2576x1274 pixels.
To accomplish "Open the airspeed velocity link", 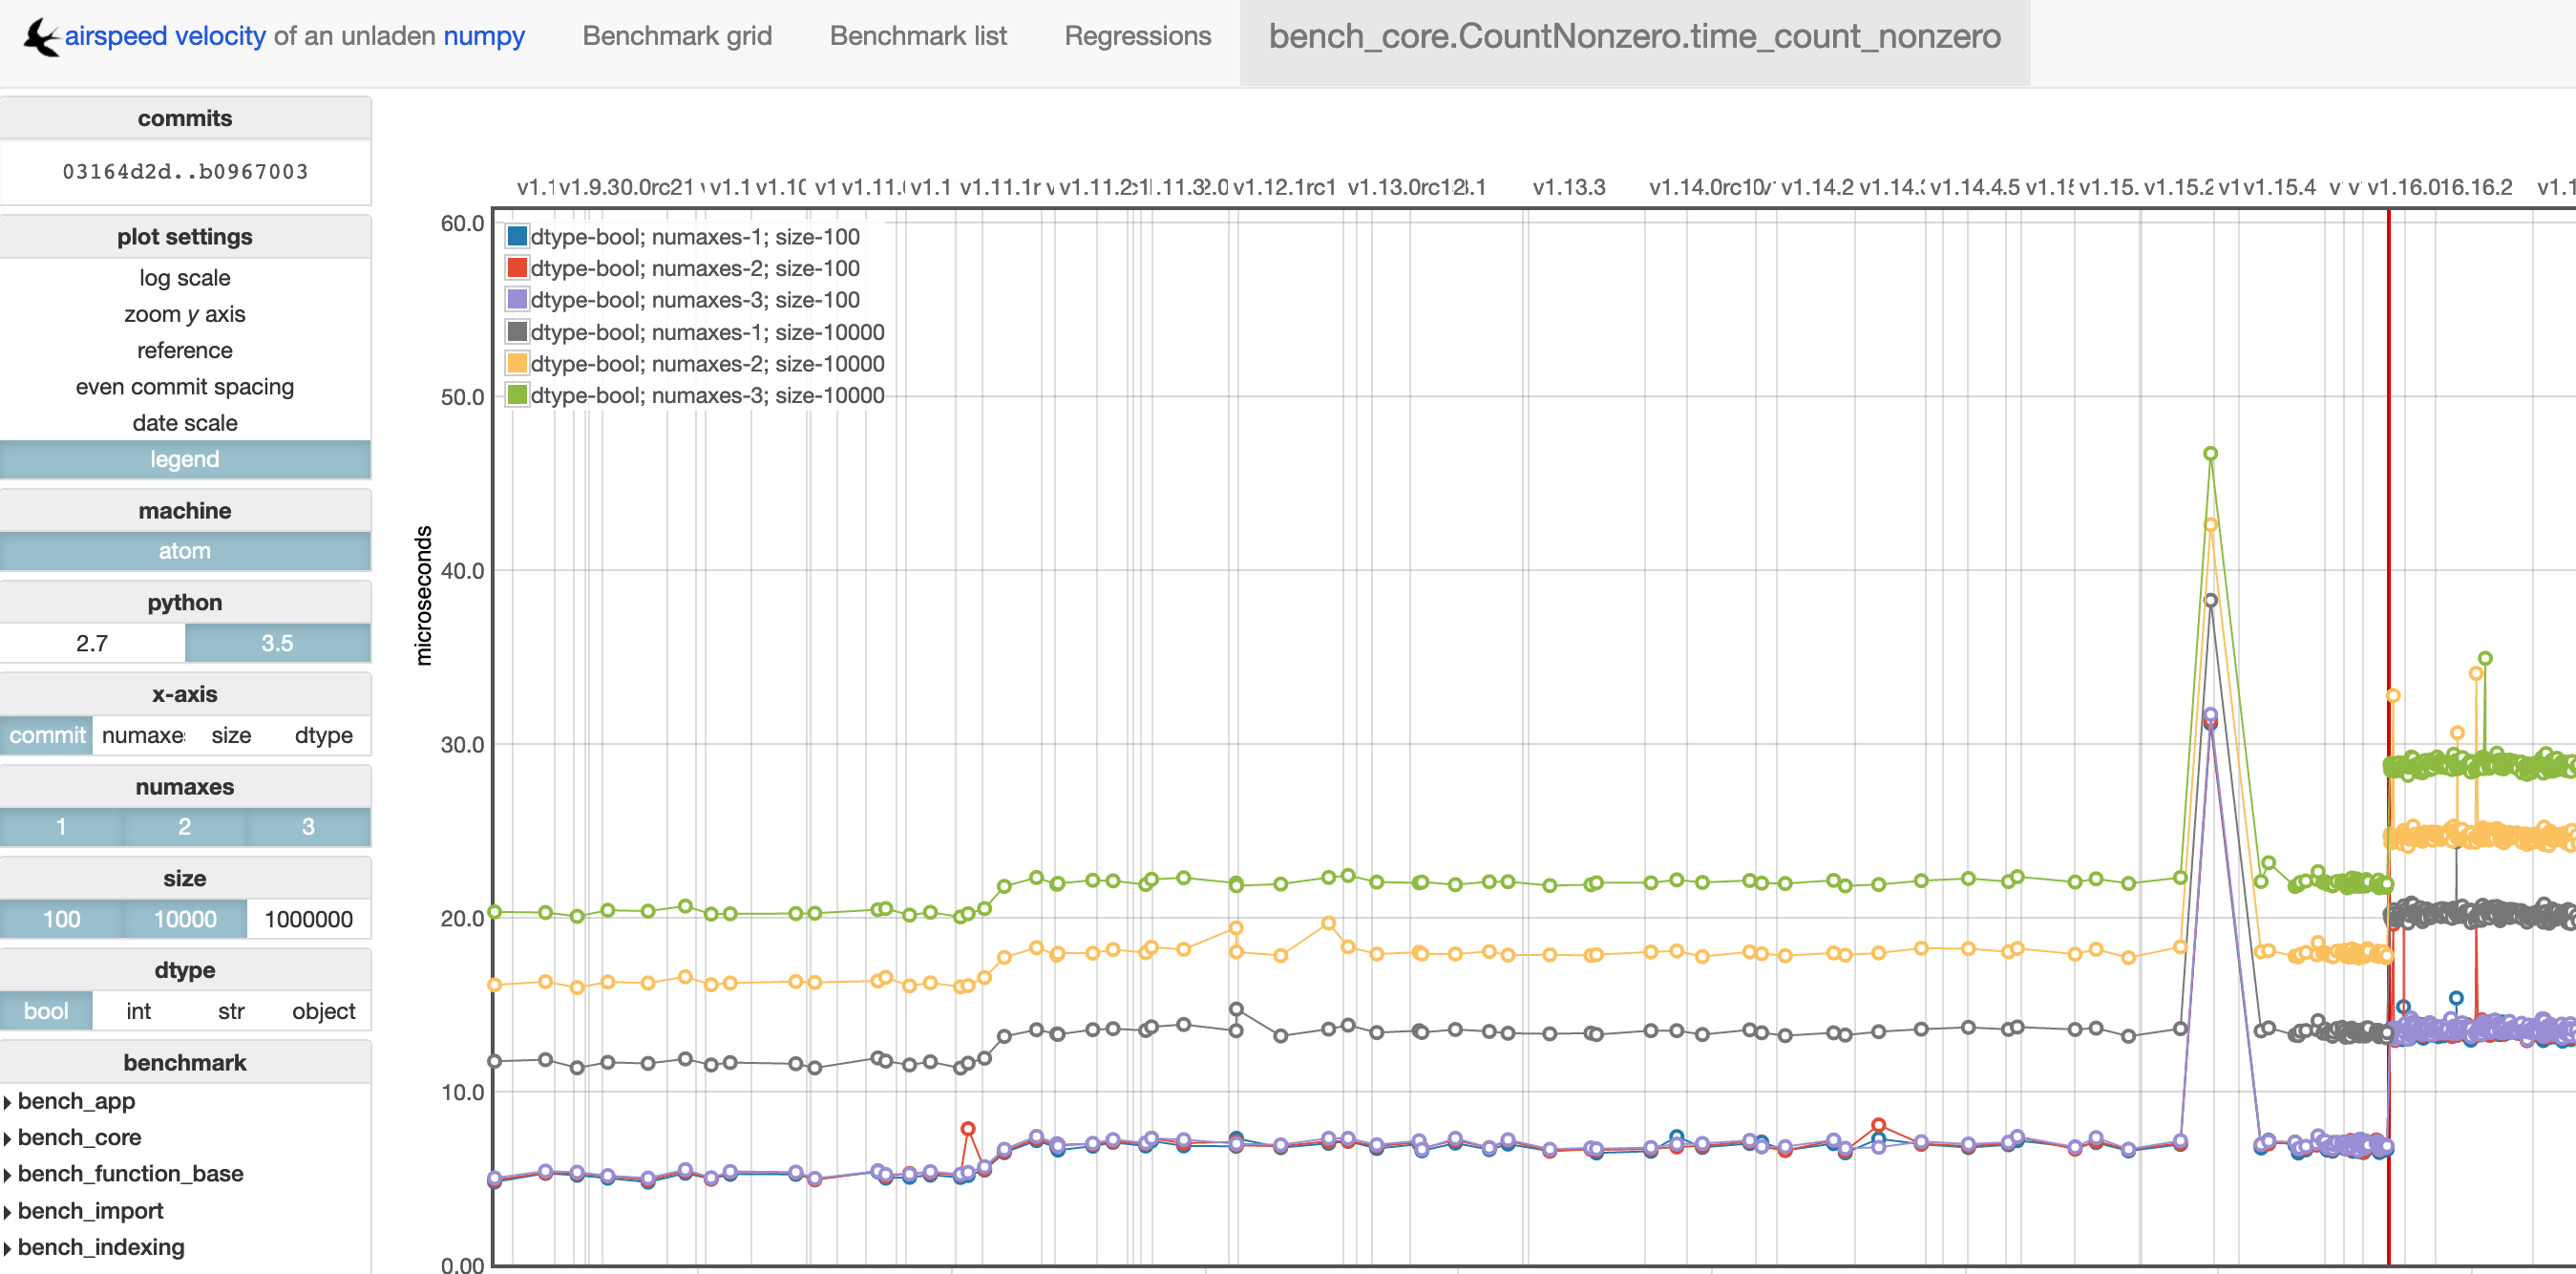I will [x=165, y=36].
